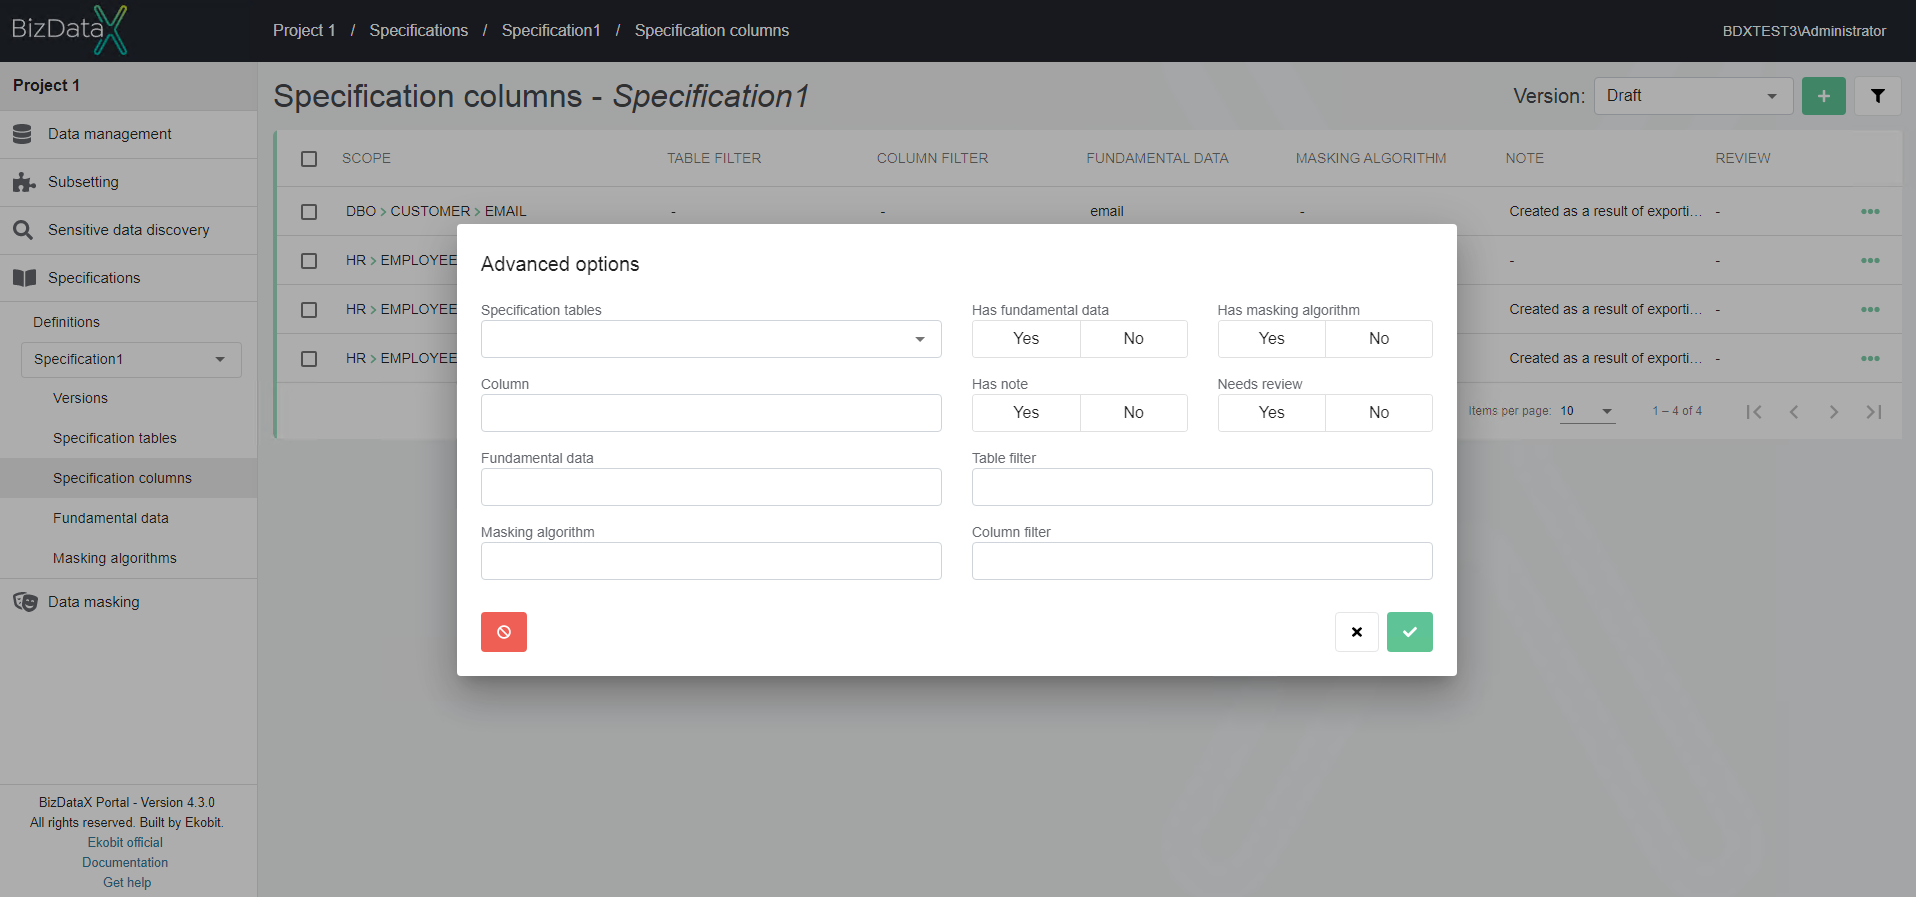The height and width of the screenshot is (897, 1916).
Task: Open Data masking in the sidebar
Action: pyautogui.click(x=128, y=602)
